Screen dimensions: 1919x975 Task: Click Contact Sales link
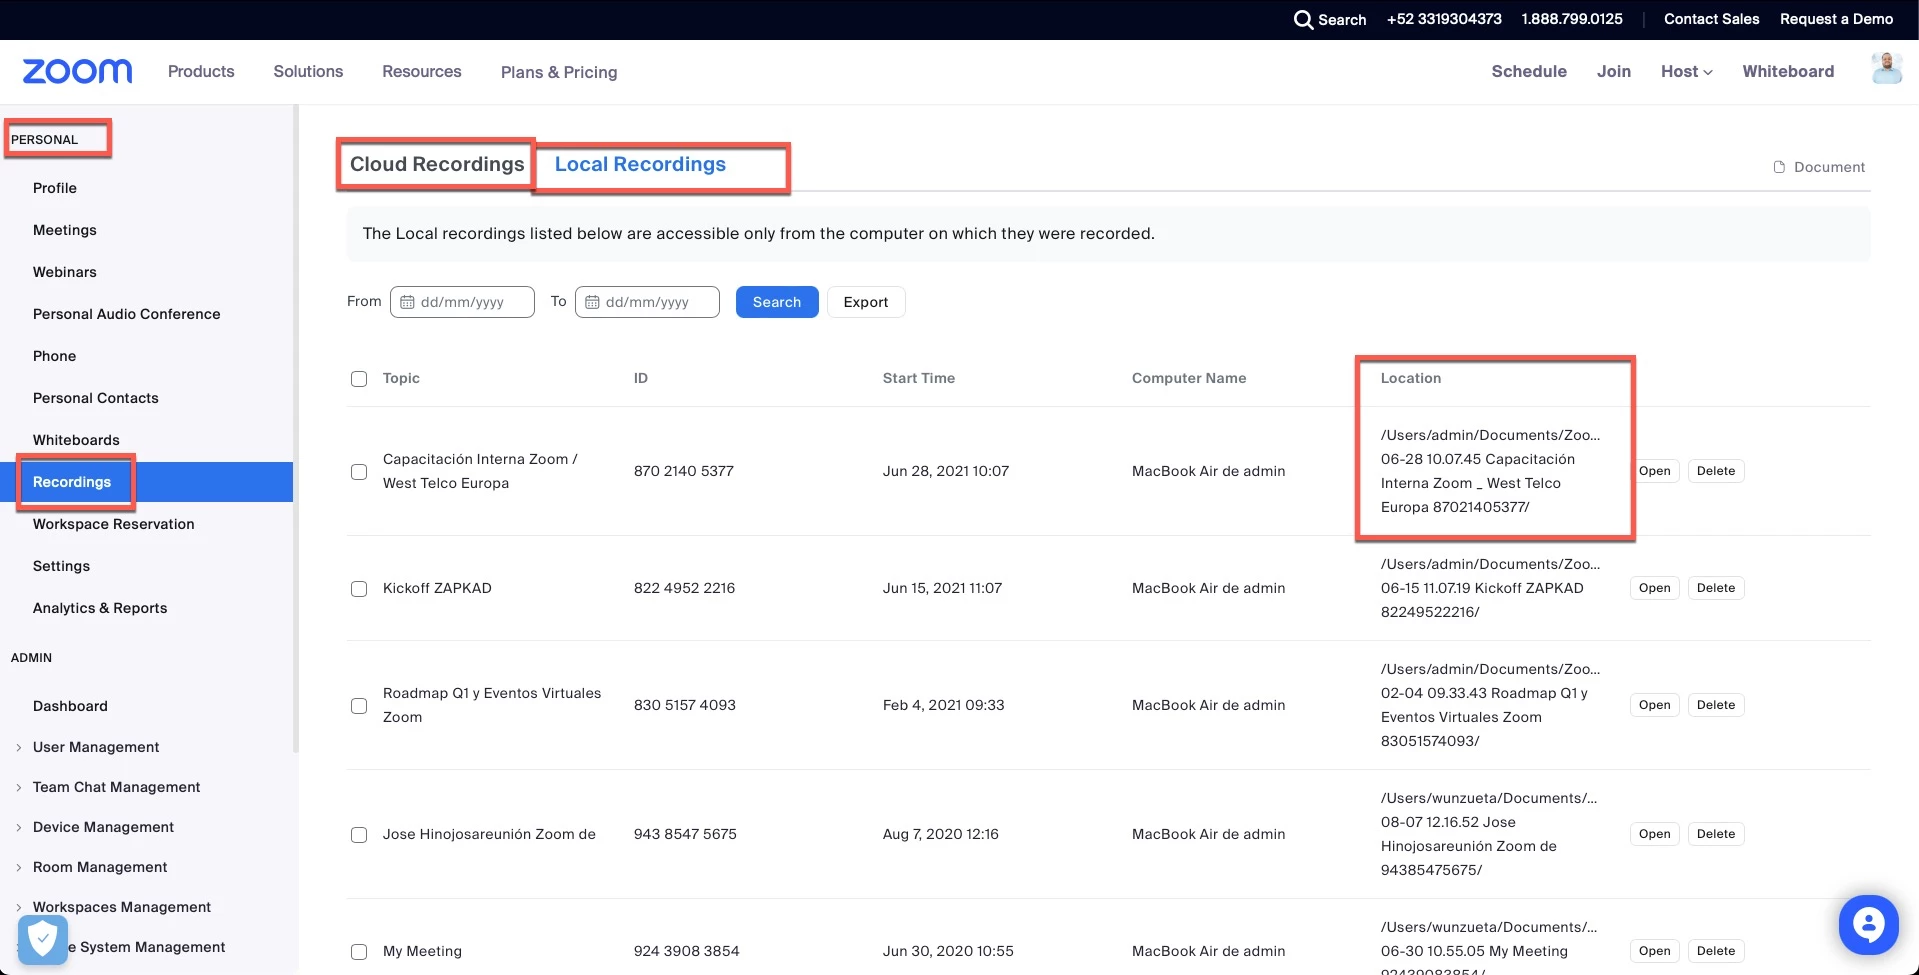pos(1711,19)
